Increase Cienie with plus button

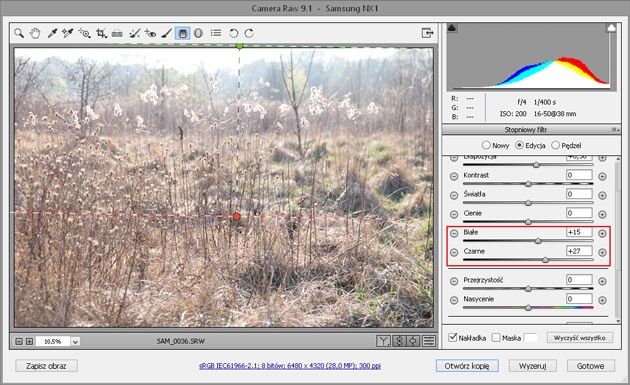[x=602, y=214]
